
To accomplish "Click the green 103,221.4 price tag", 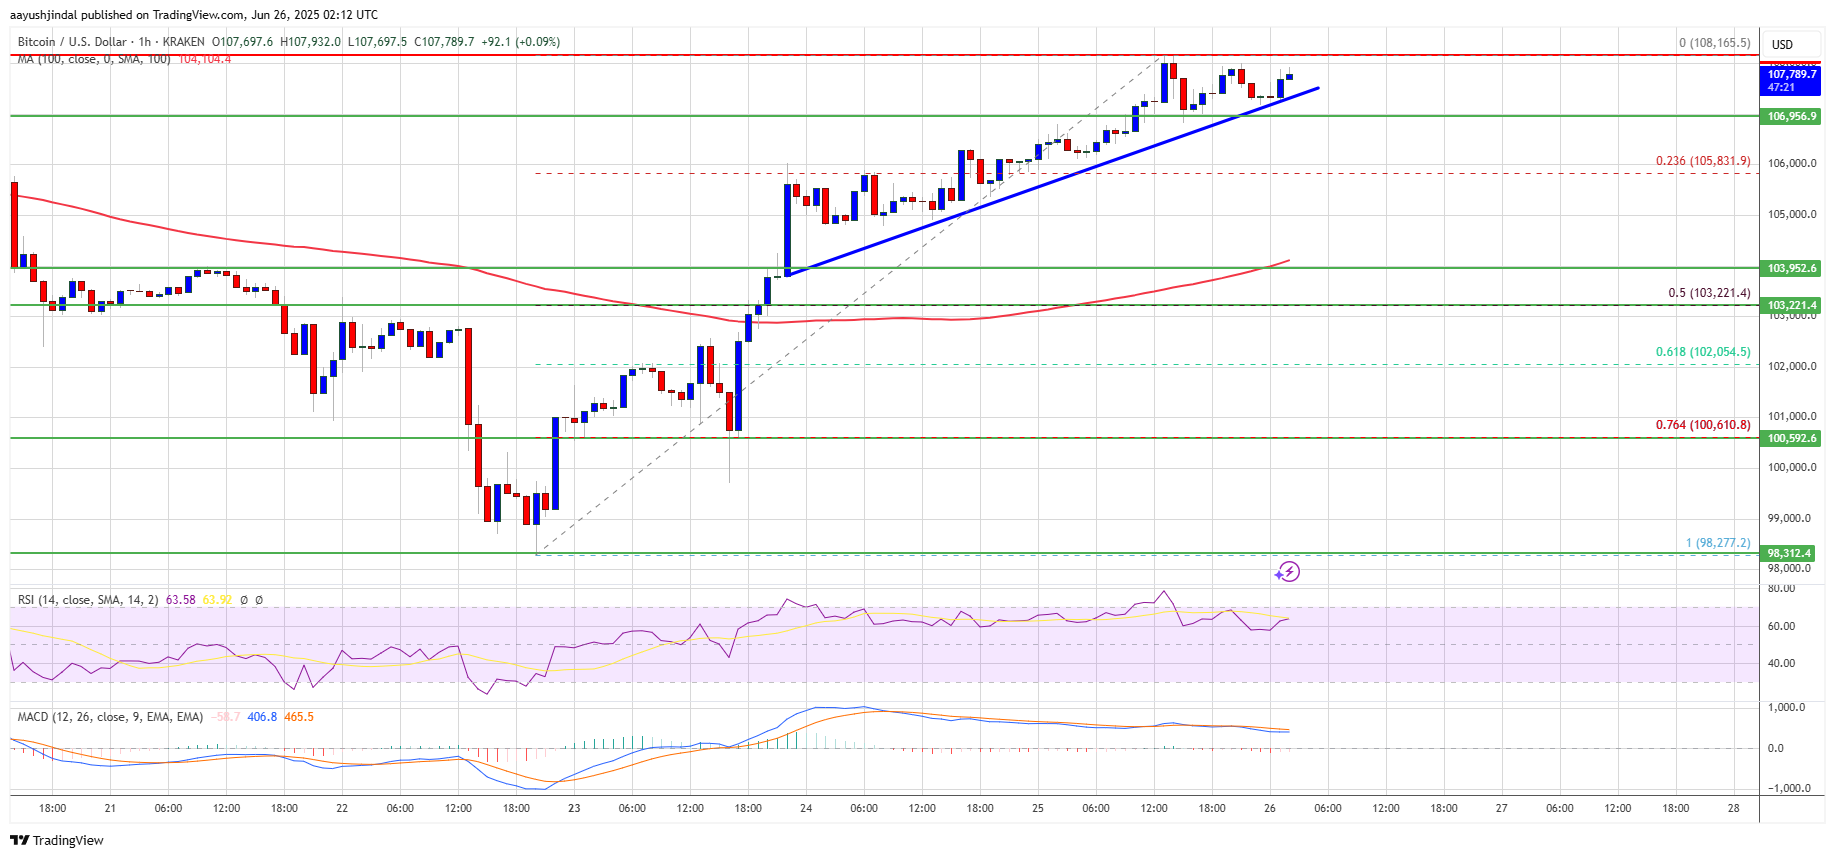I will click(1791, 305).
